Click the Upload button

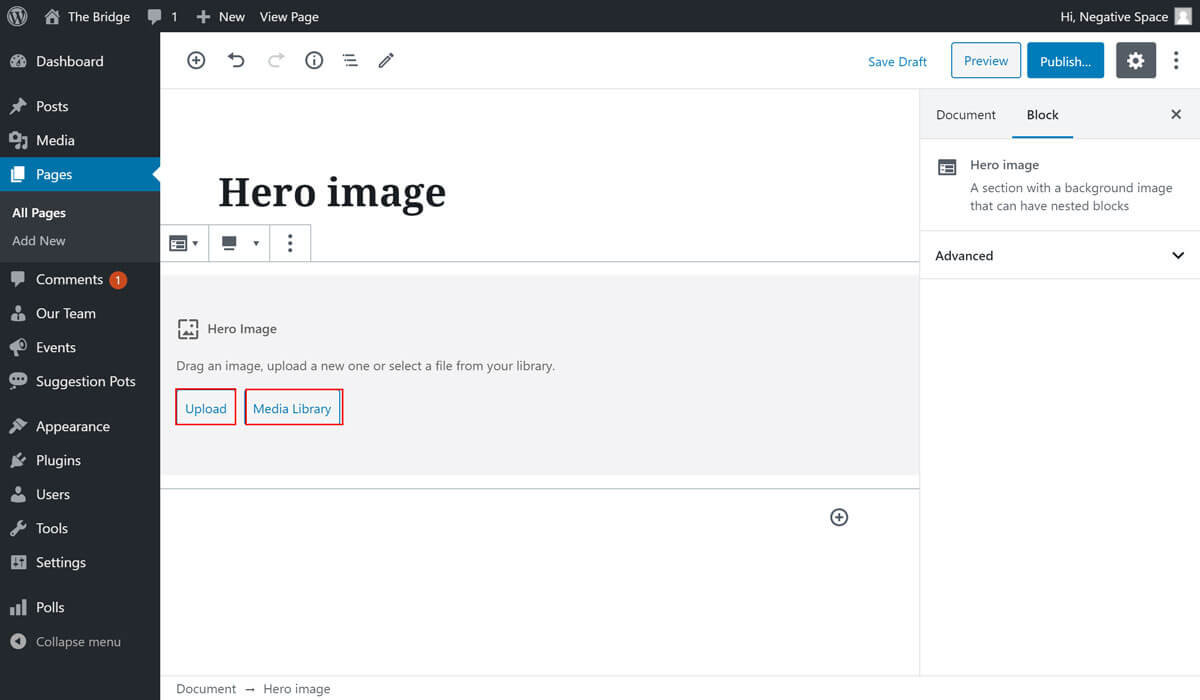click(206, 408)
